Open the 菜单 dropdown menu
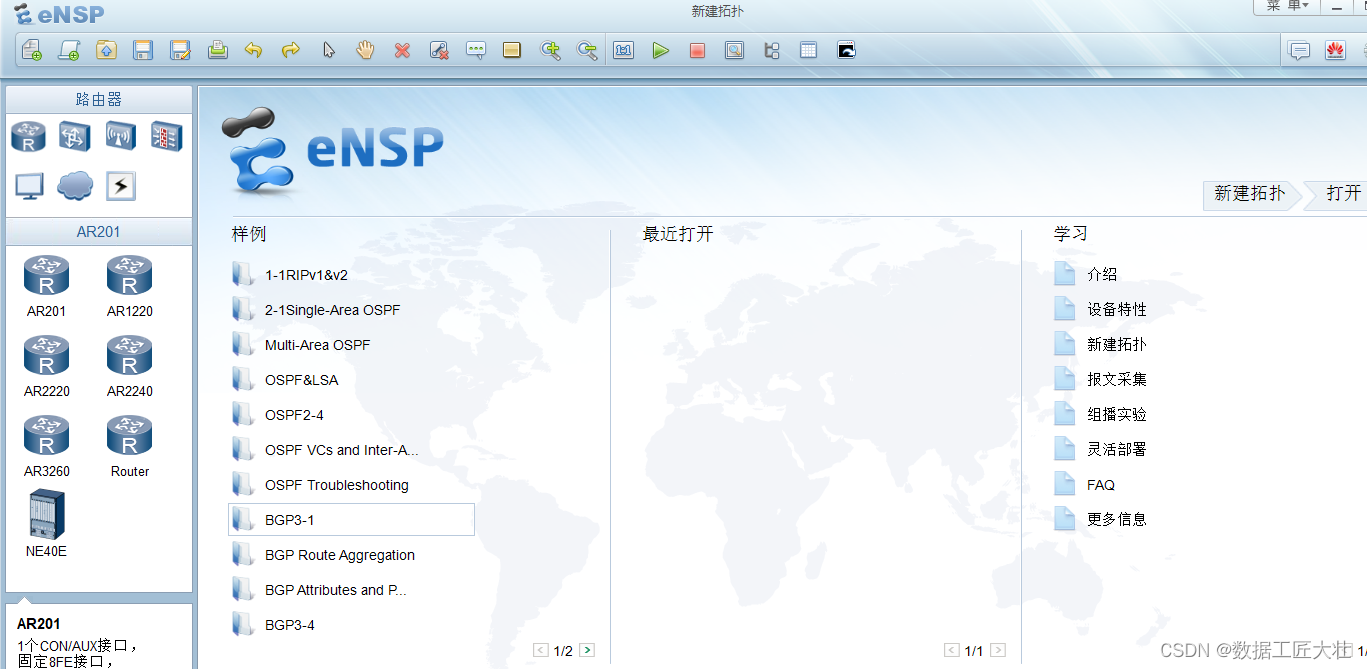The height and width of the screenshot is (669, 1367). point(1287,6)
